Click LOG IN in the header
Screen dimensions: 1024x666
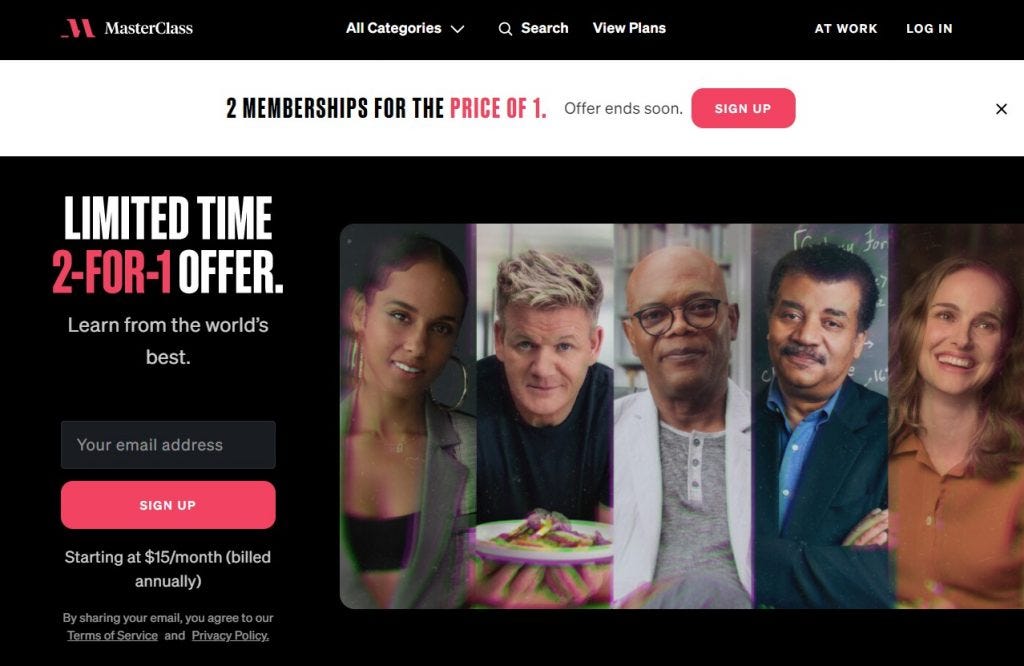[x=929, y=29]
